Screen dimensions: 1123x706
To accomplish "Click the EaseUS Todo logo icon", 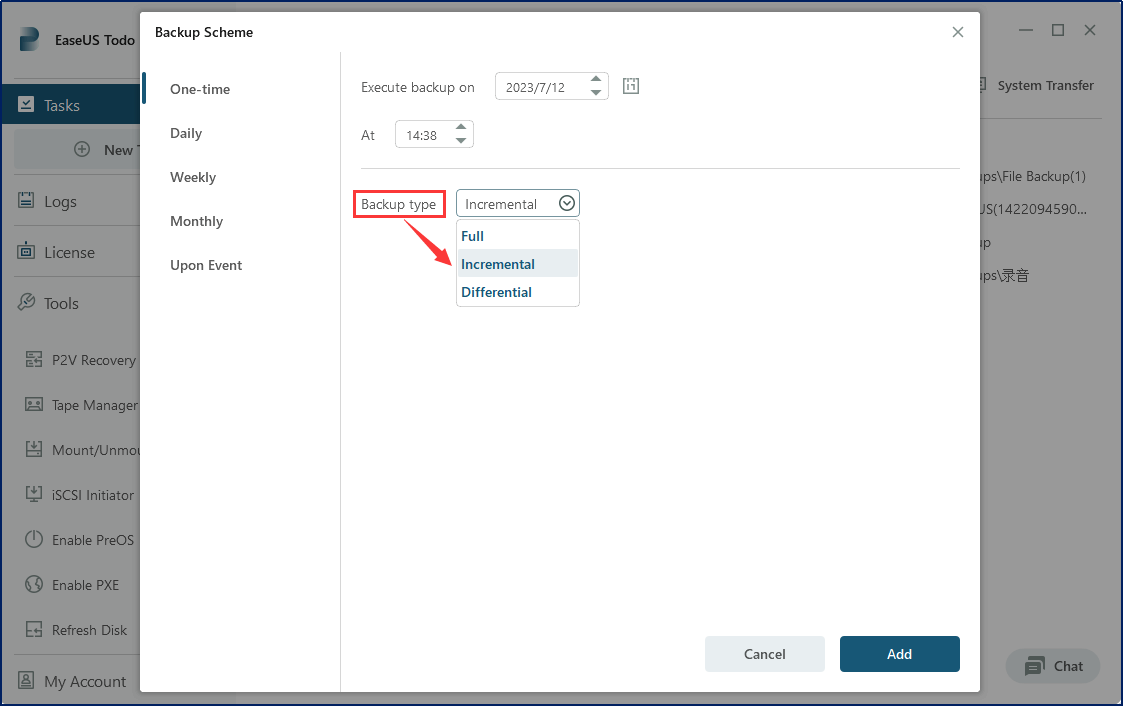I will (x=29, y=39).
